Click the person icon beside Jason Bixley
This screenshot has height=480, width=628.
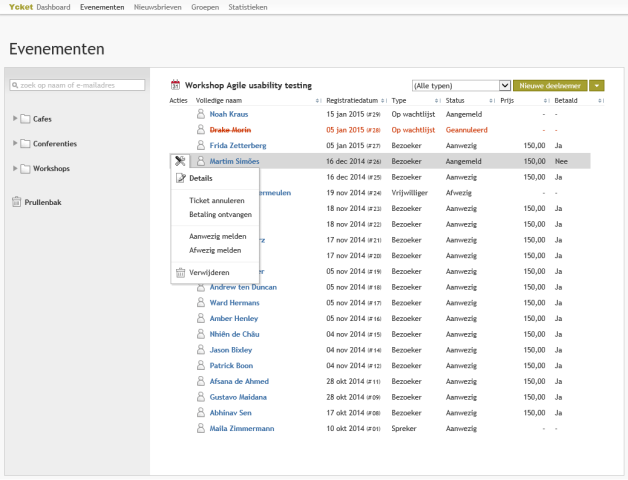[201, 350]
